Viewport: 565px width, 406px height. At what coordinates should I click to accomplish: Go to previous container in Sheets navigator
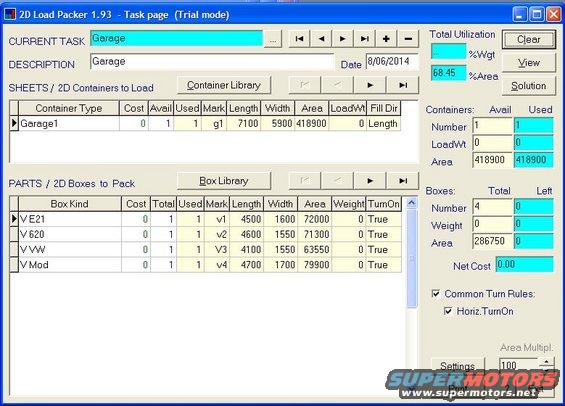click(338, 85)
